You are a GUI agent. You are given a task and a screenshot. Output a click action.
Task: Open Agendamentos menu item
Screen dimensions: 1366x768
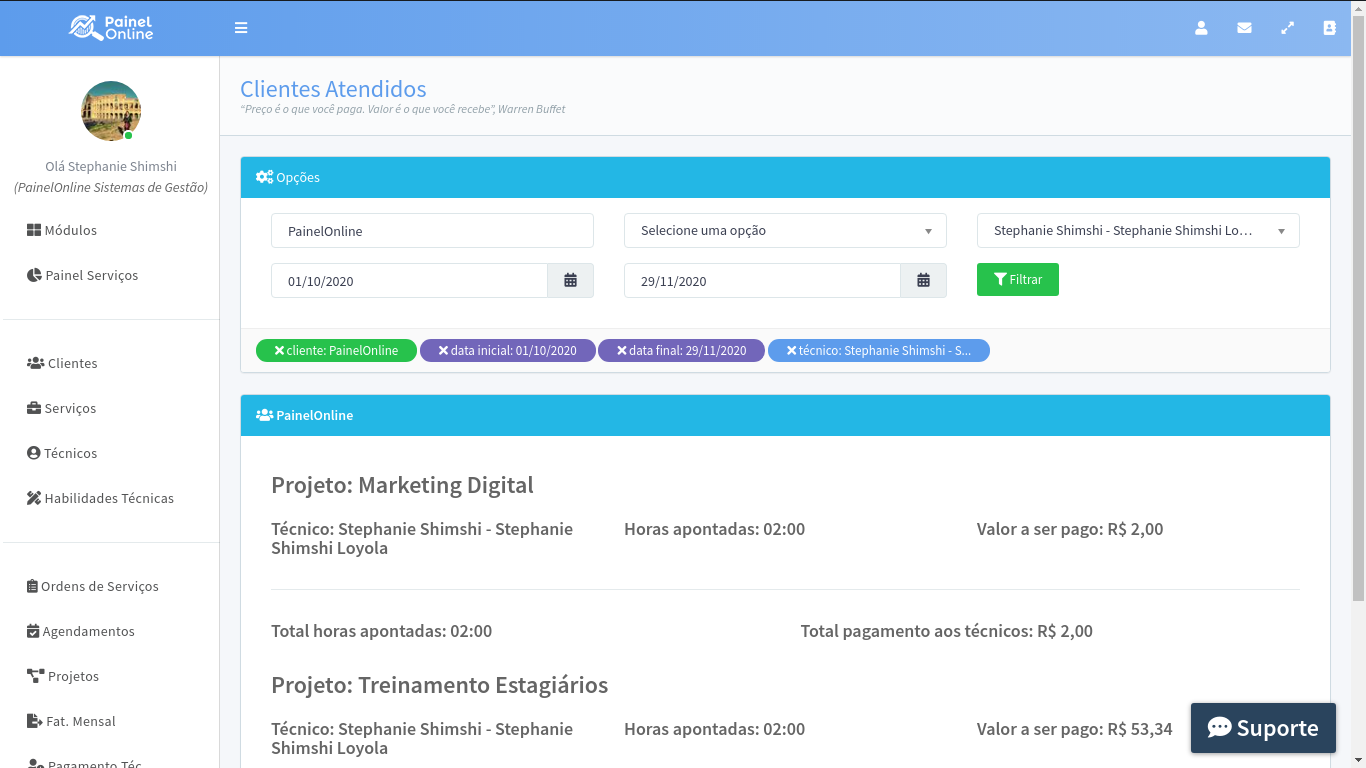(x=81, y=631)
